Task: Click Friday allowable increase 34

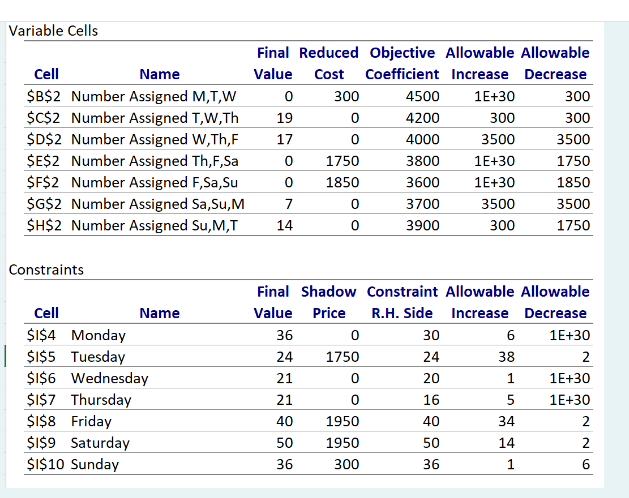Action: coord(506,421)
